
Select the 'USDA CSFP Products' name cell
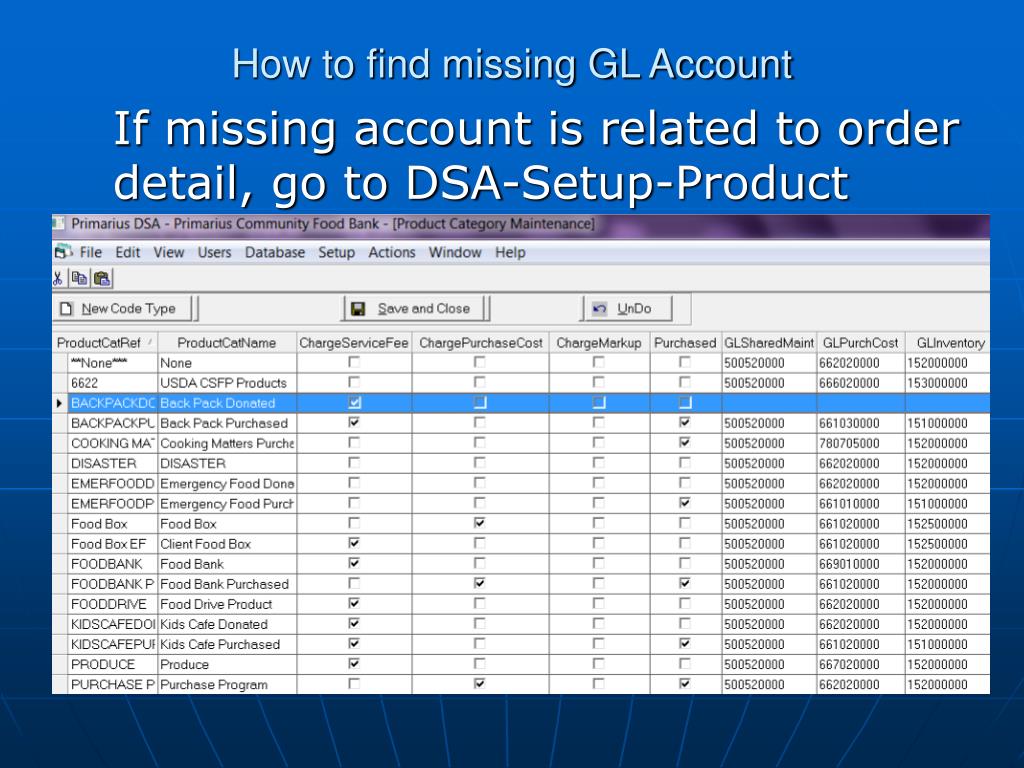pos(227,383)
